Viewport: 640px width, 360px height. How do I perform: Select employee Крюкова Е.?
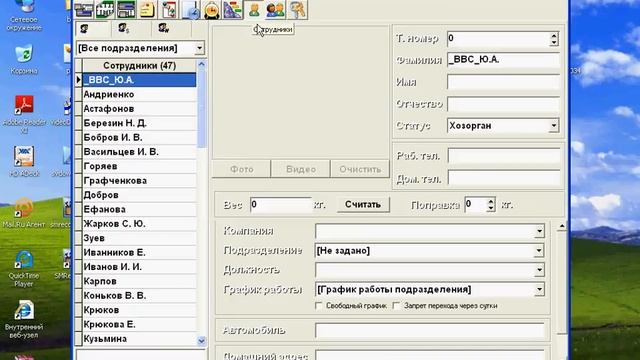139,324
